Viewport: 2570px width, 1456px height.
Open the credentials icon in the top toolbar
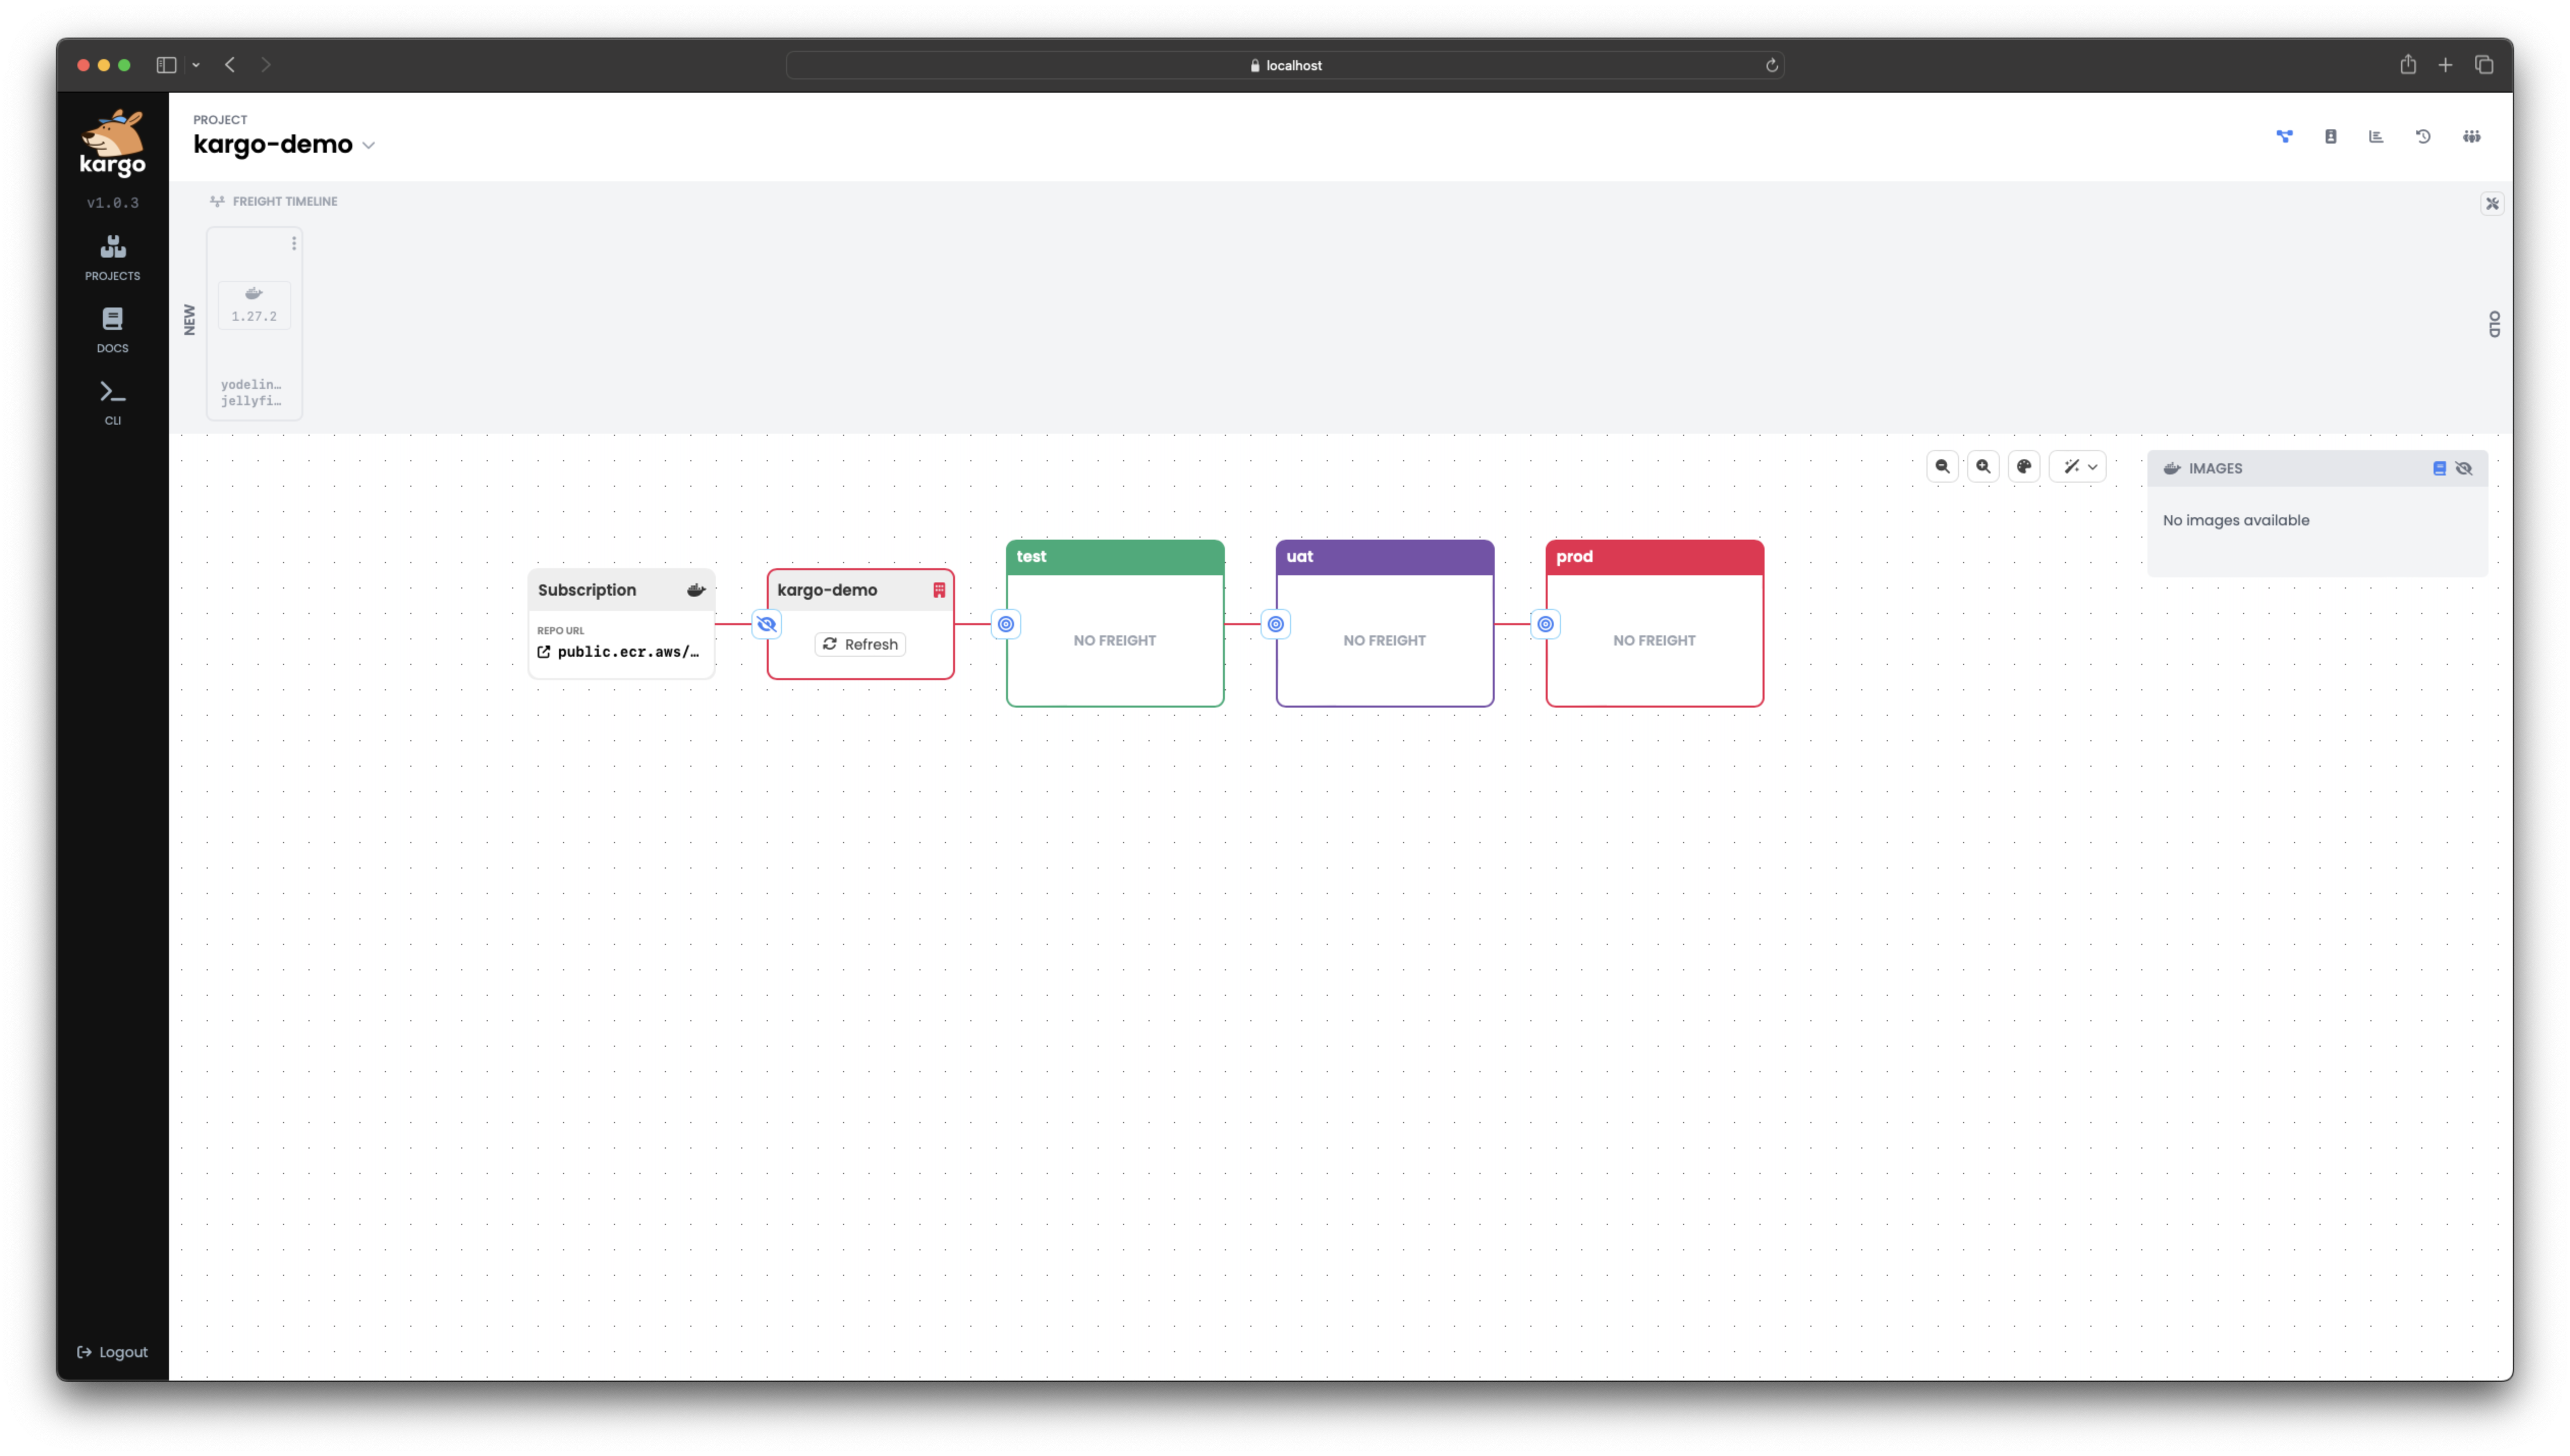tap(2330, 136)
